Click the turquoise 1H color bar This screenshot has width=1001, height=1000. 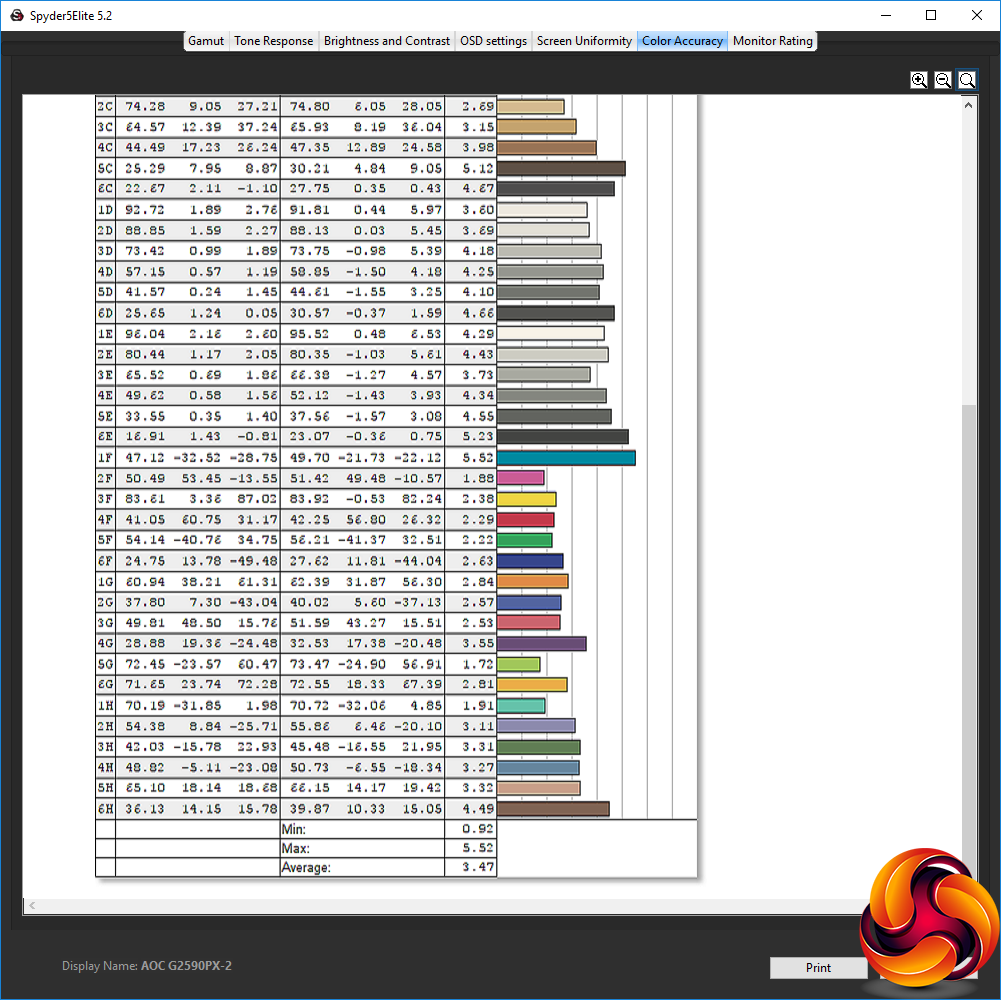(521, 706)
